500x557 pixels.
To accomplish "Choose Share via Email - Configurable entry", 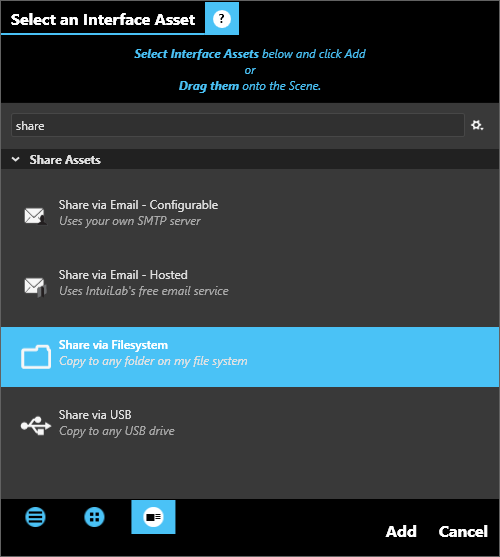I will tap(250, 213).
